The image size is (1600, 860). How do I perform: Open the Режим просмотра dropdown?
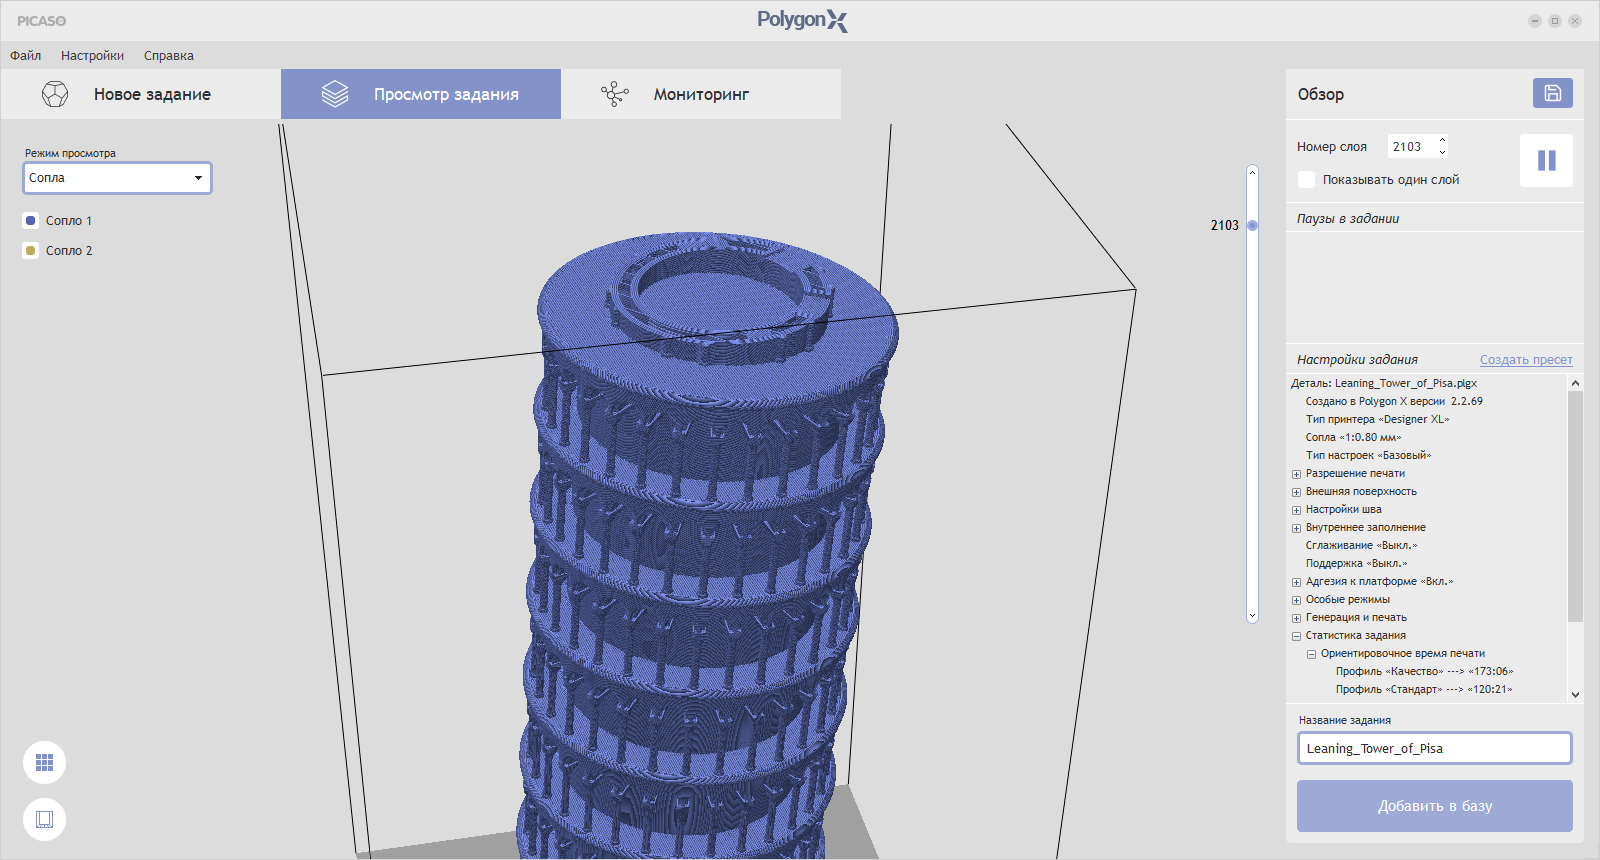(x=117, y=178)
